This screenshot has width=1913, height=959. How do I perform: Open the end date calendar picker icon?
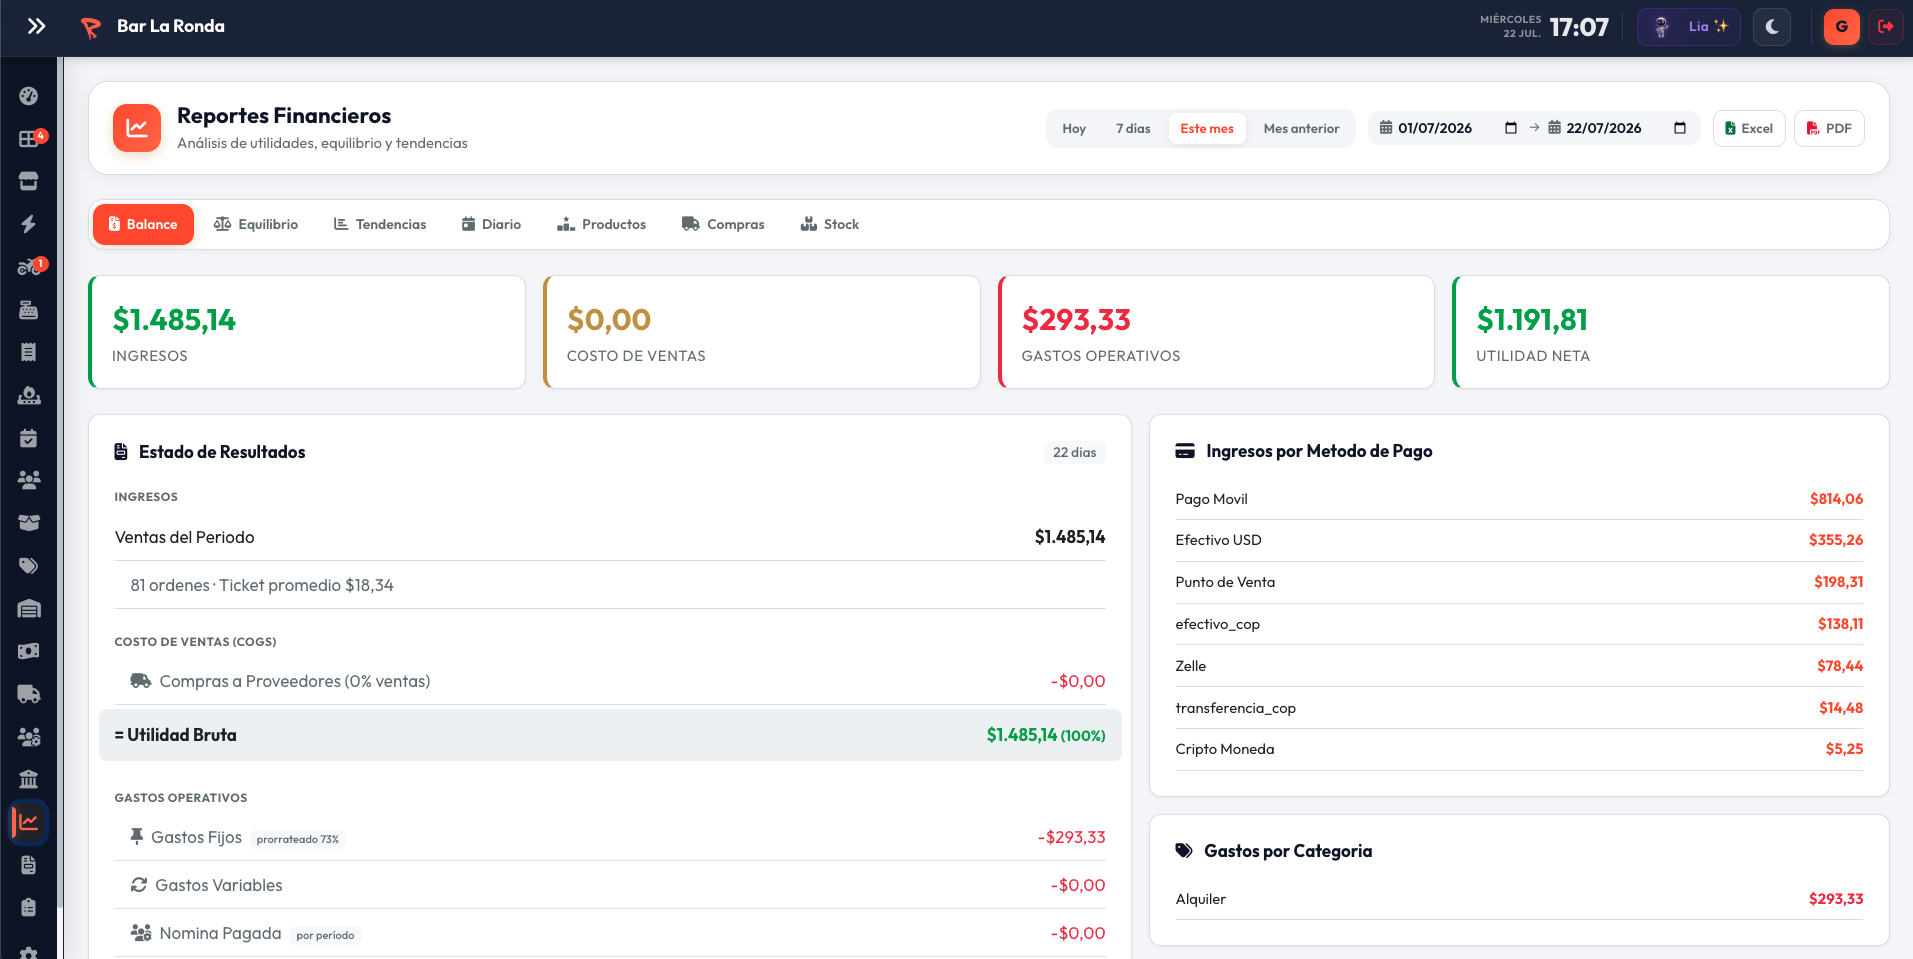tap(1680, 128)
